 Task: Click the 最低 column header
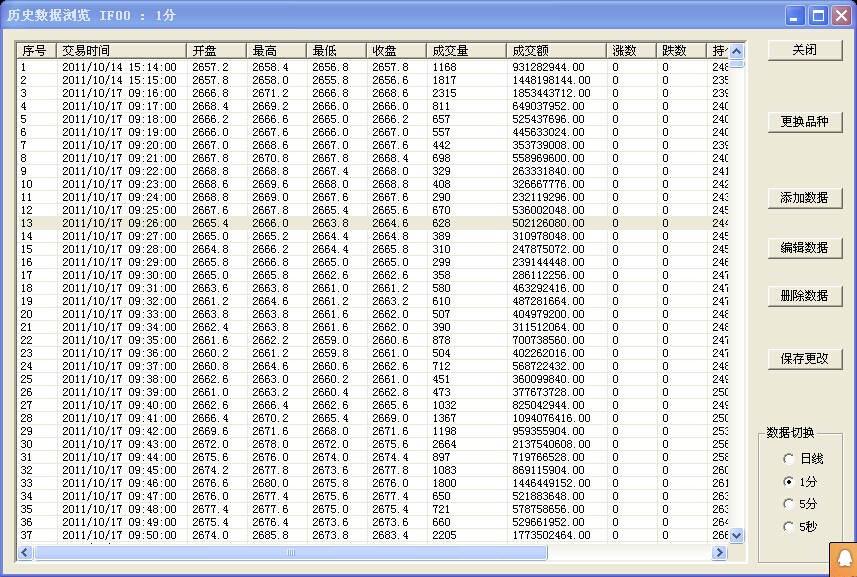pos(336,51)
